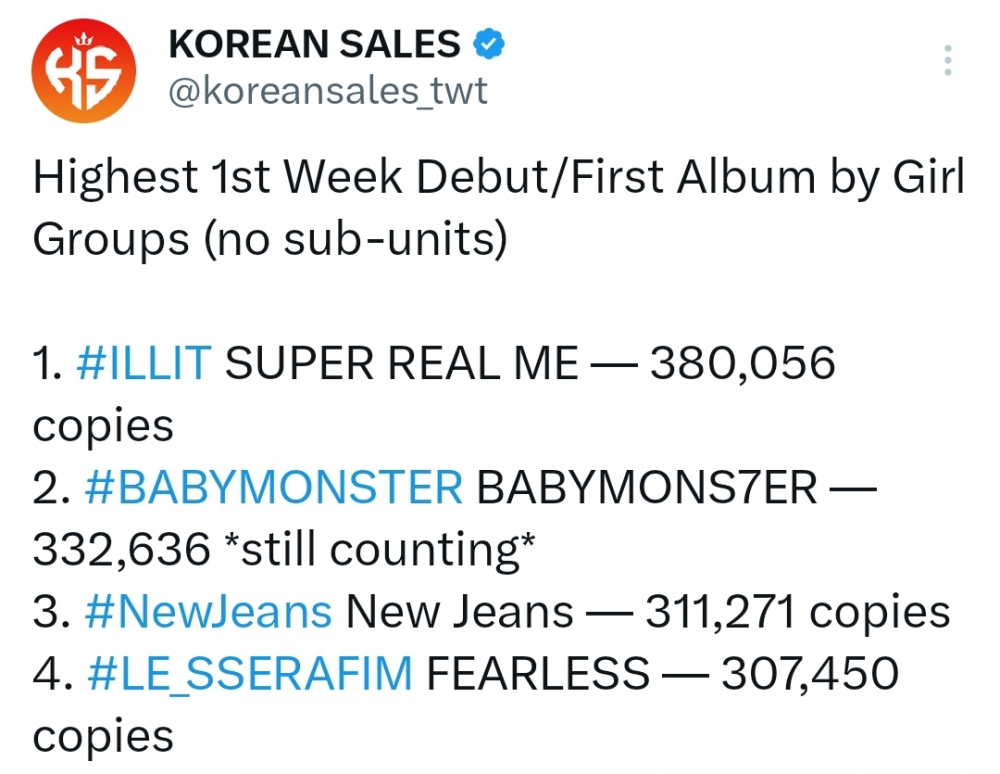
Task: Open the #LE_SSERAFIM hashtag
Action: pyautogui.click(x=251, y=674)
